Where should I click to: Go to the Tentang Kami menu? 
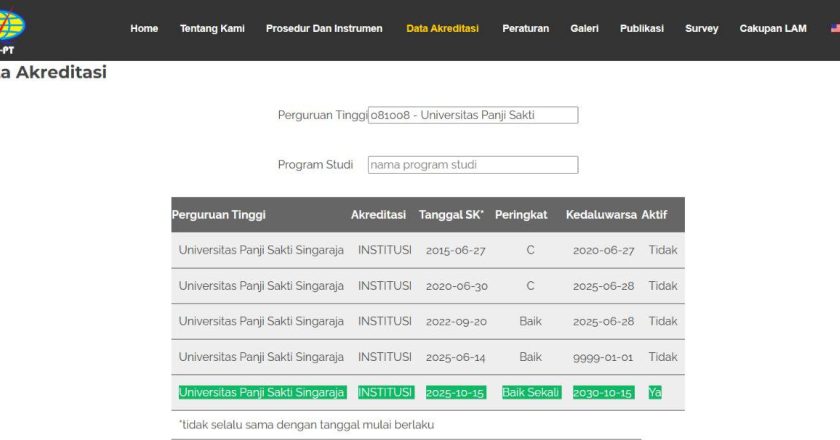212,29
